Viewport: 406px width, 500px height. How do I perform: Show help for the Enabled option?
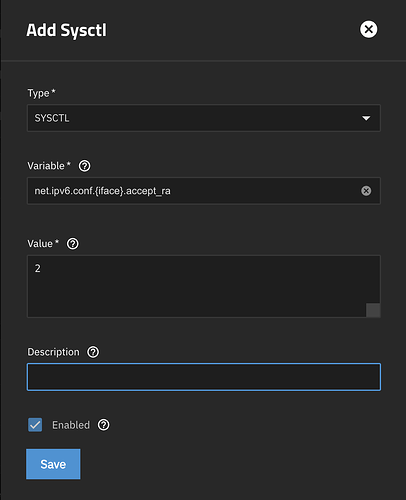pos(104,425)
